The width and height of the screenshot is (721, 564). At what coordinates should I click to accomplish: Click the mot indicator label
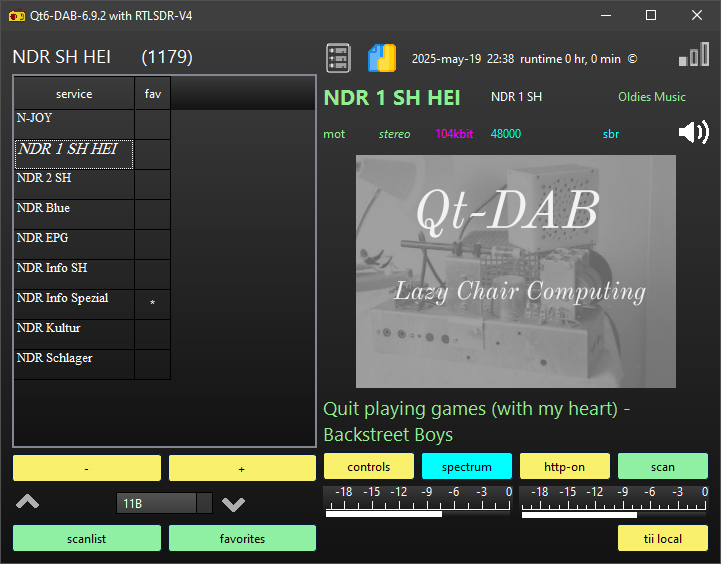click(x=334, y=134)
